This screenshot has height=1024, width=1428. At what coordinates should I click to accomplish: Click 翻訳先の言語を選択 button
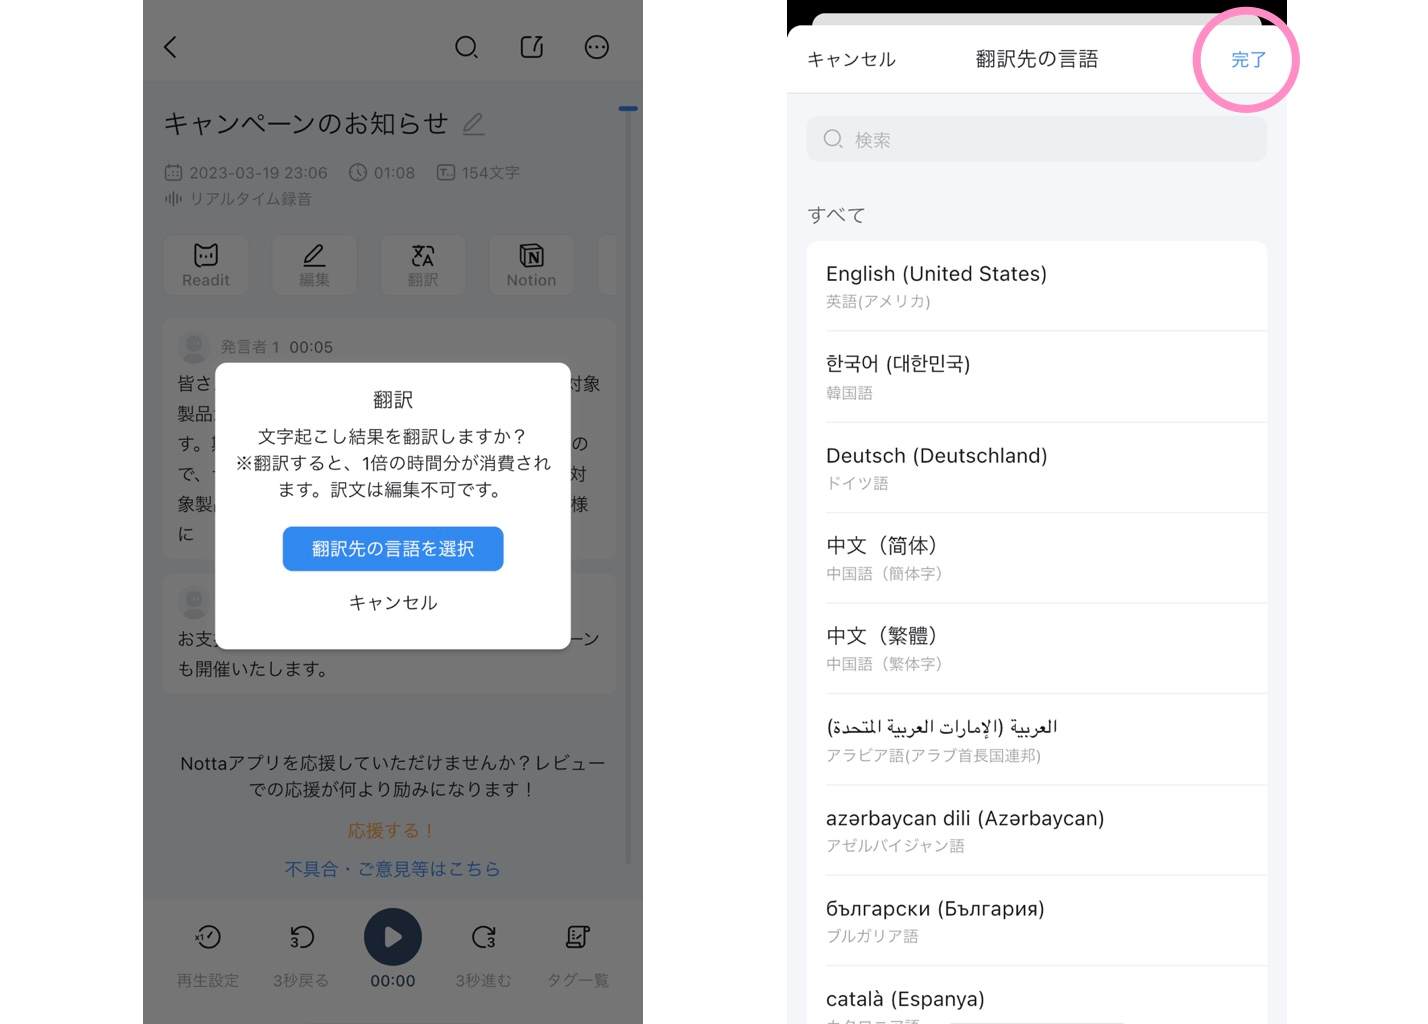(x=393, y=549)
